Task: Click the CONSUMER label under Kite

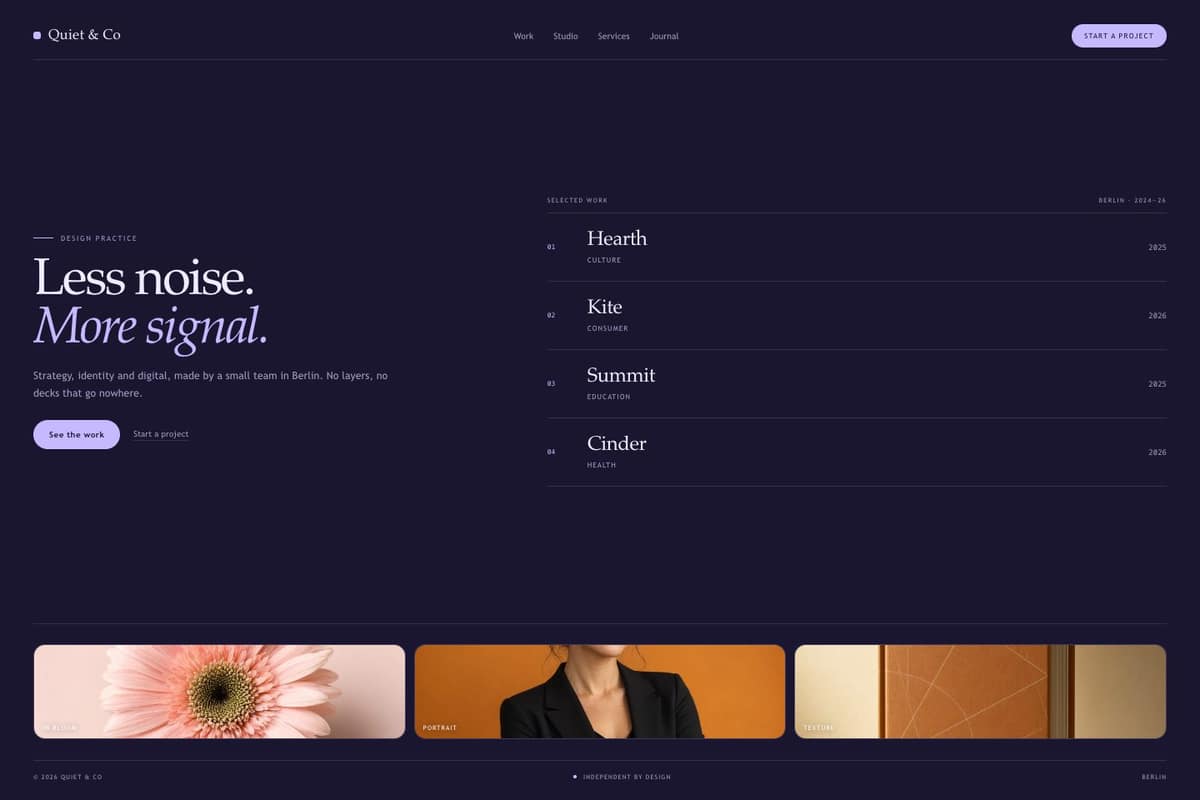Action: click(608, 329)
